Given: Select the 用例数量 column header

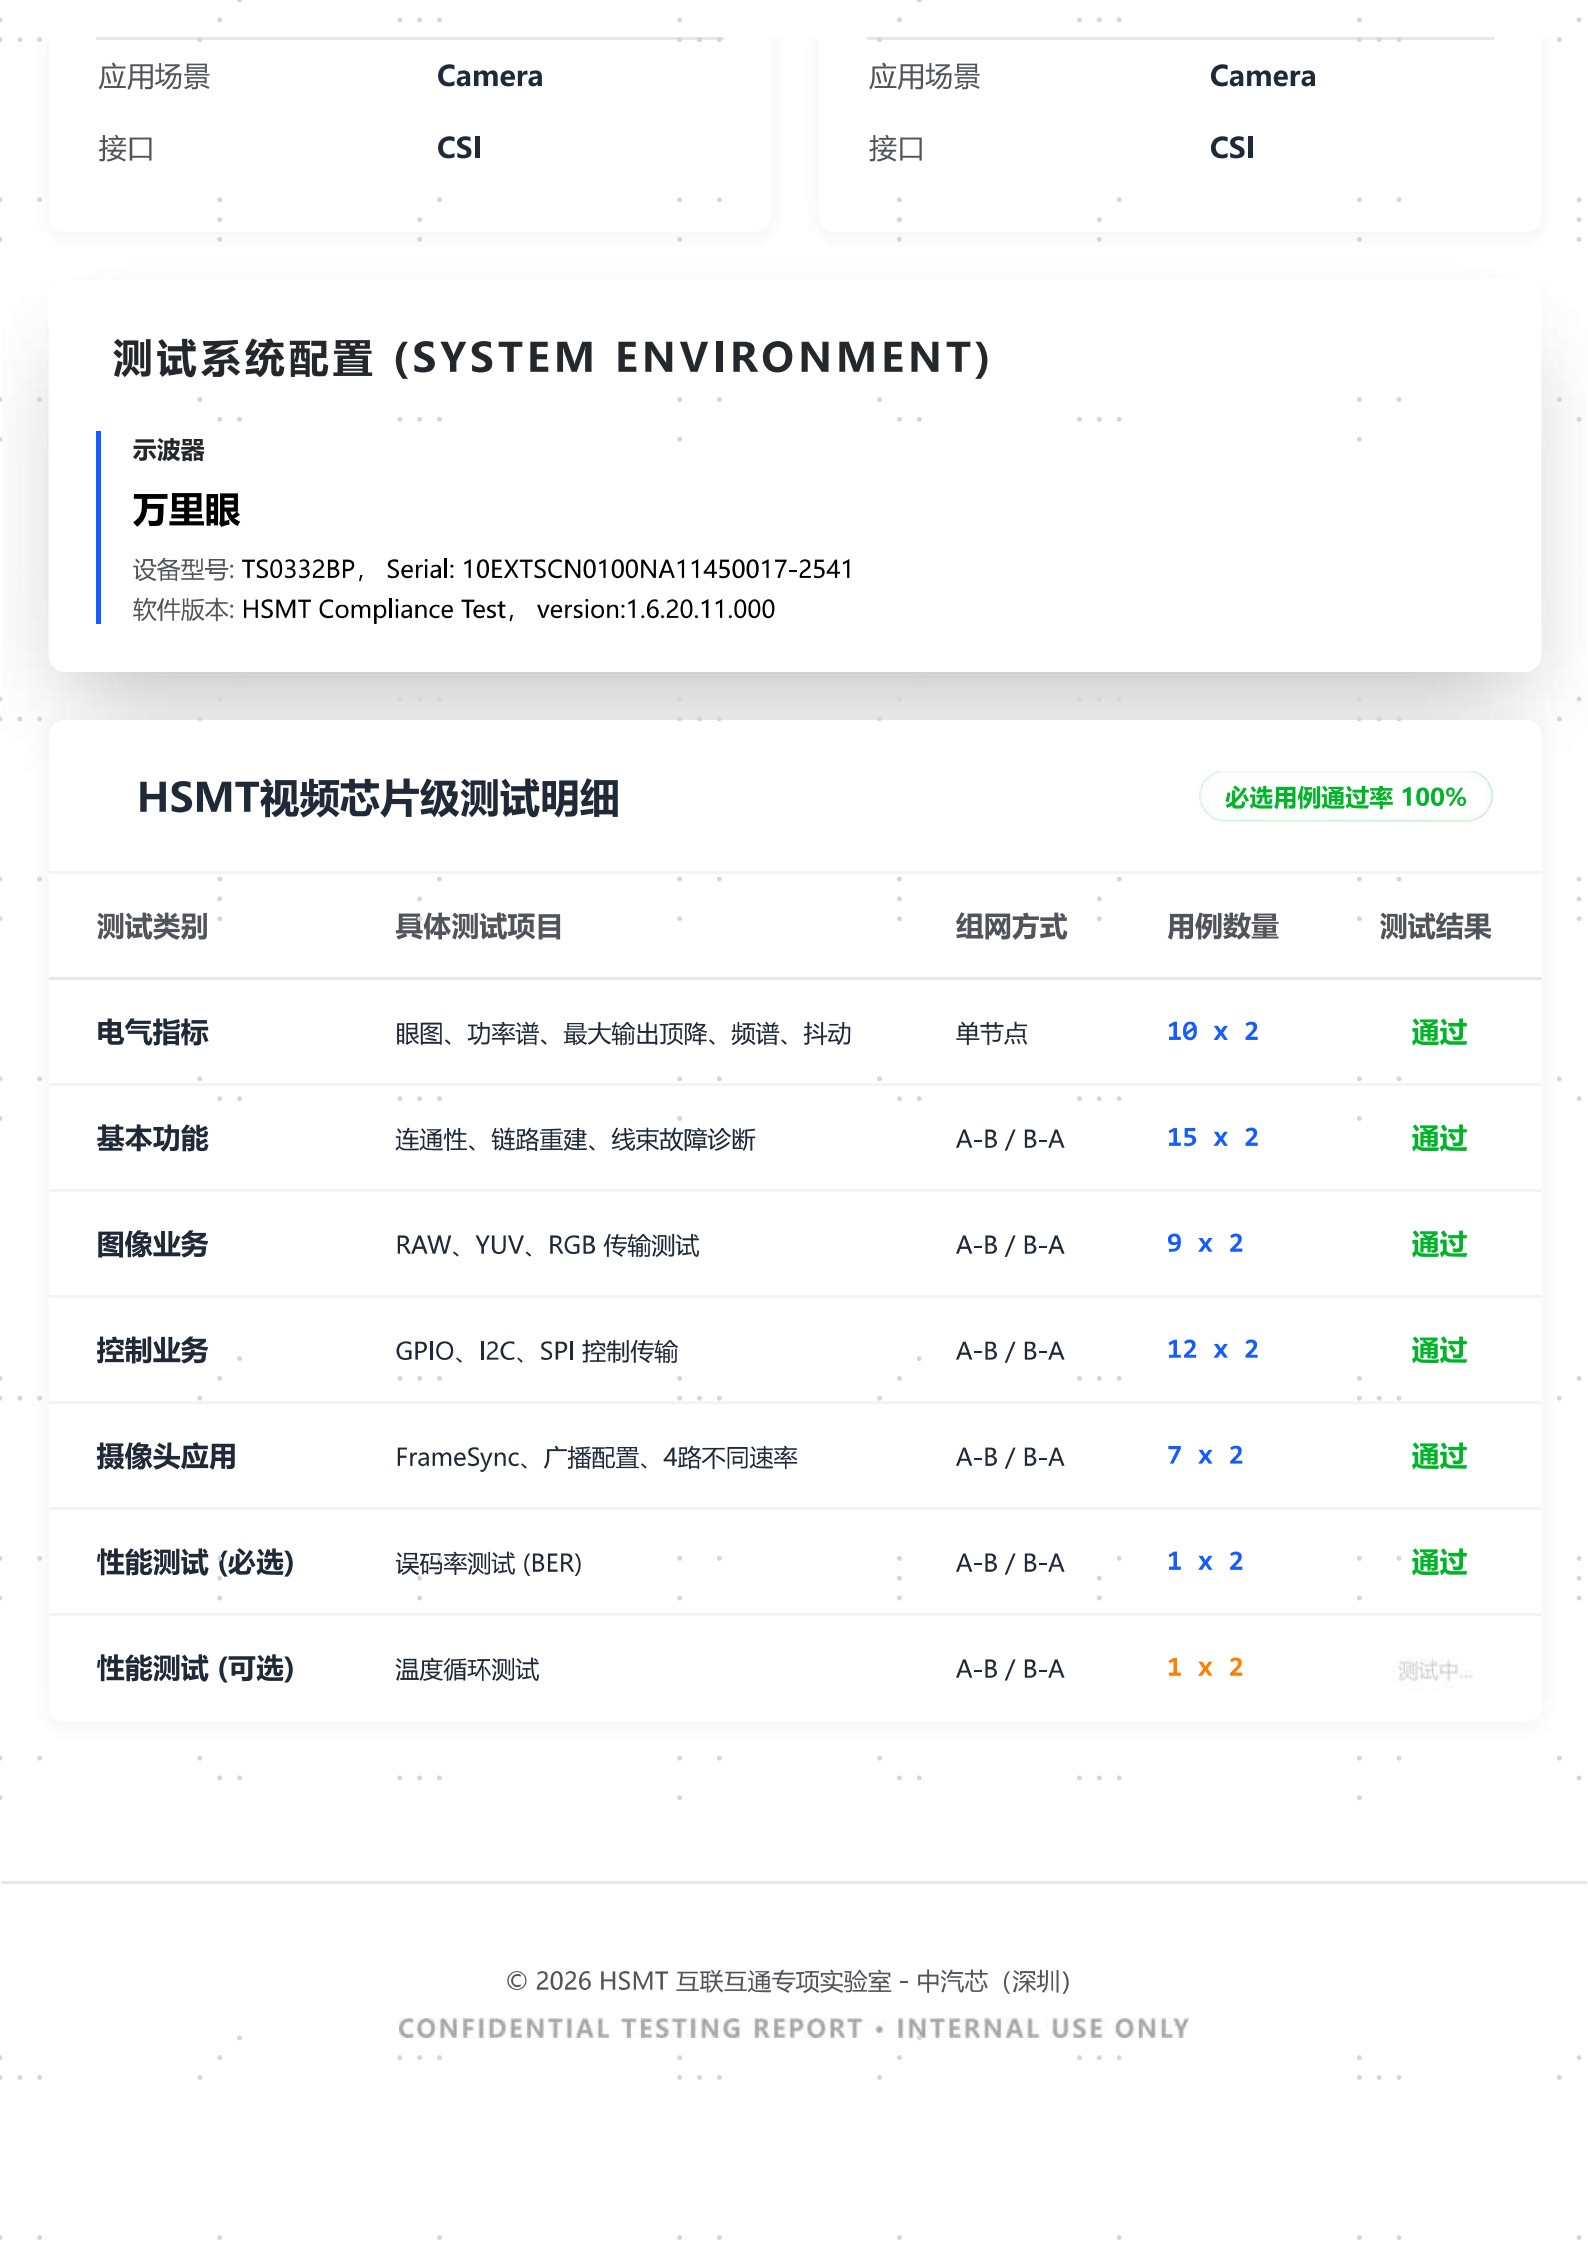Looking at the screenshot, I should click(1222, 927).
